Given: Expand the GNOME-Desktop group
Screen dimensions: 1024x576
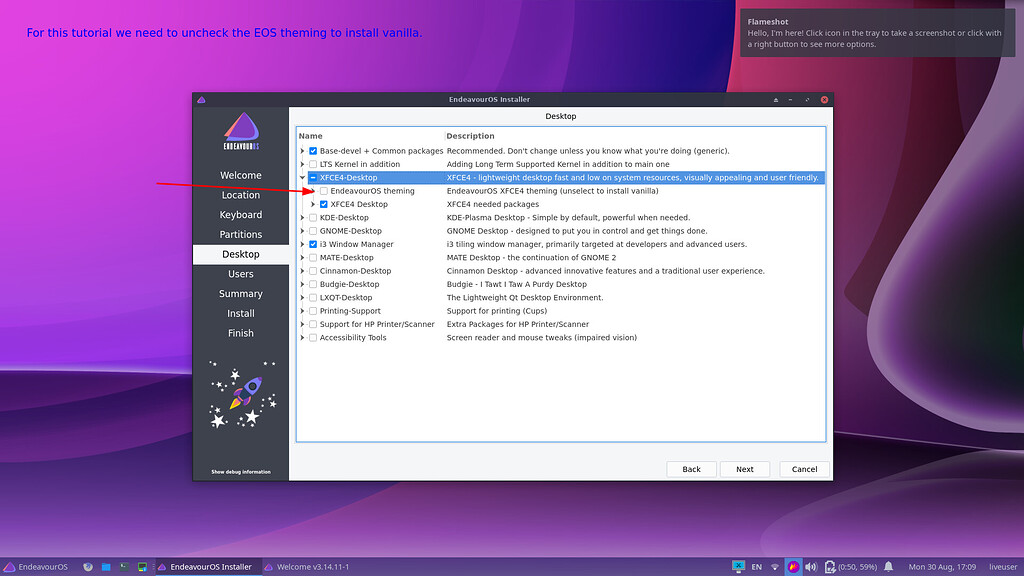Looking at the screenshot, I should point(302,231).
